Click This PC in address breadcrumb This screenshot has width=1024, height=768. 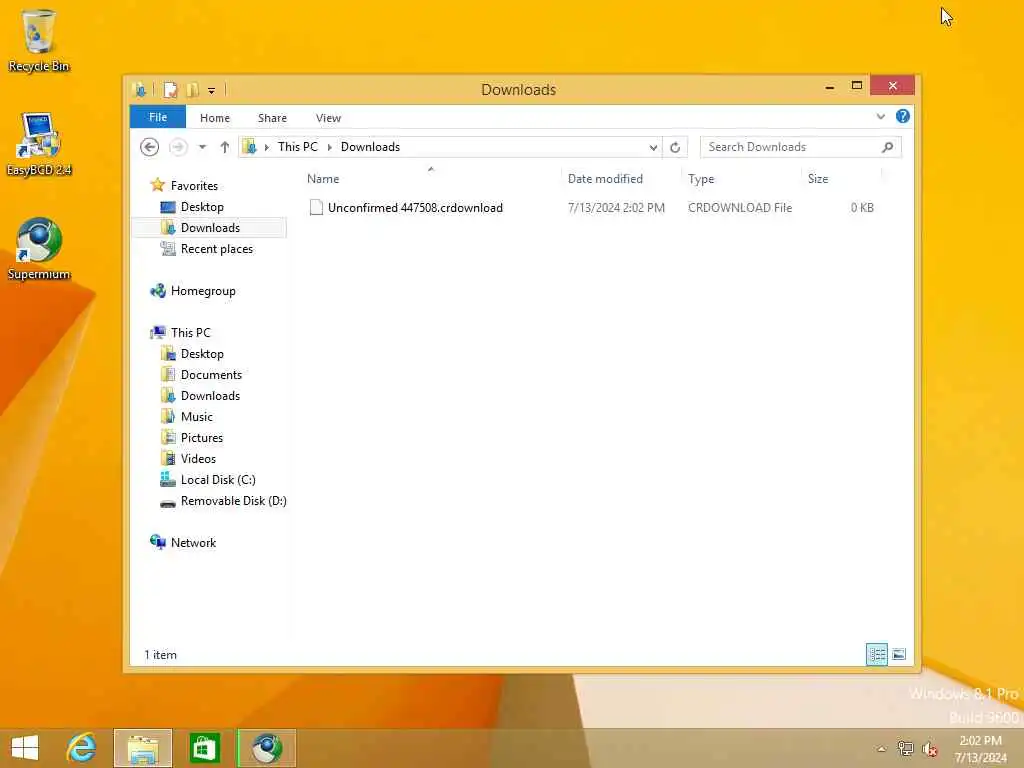(298, 147)
